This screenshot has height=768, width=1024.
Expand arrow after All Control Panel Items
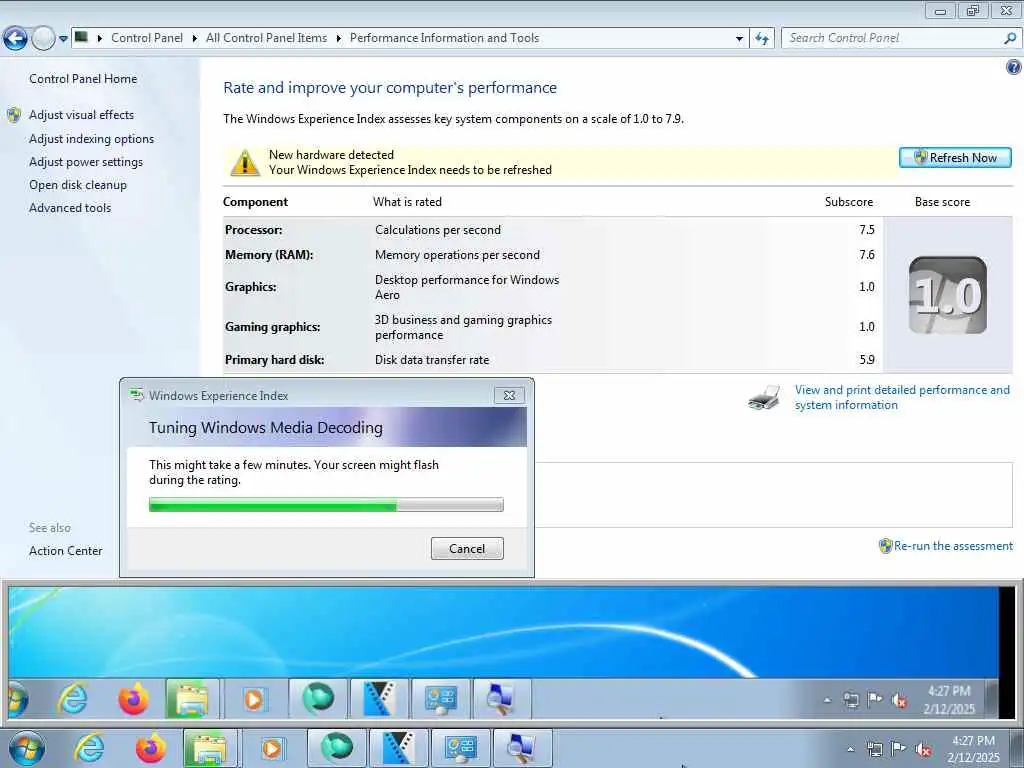click(x=338, y=39)
